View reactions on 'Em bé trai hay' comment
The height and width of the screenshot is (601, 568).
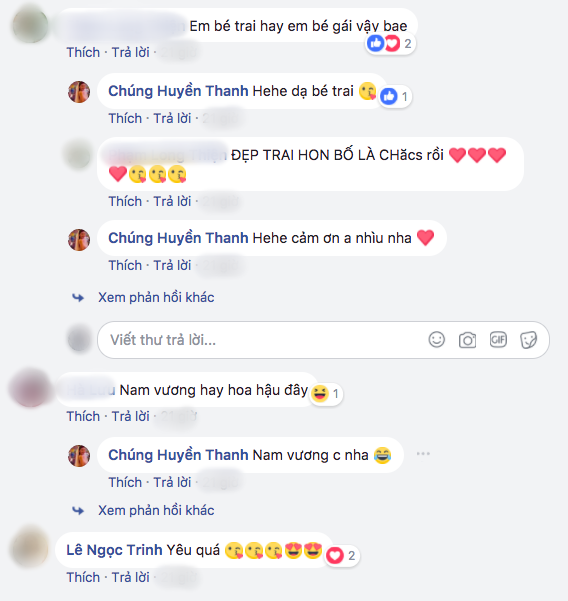click(x=390, y=43)
